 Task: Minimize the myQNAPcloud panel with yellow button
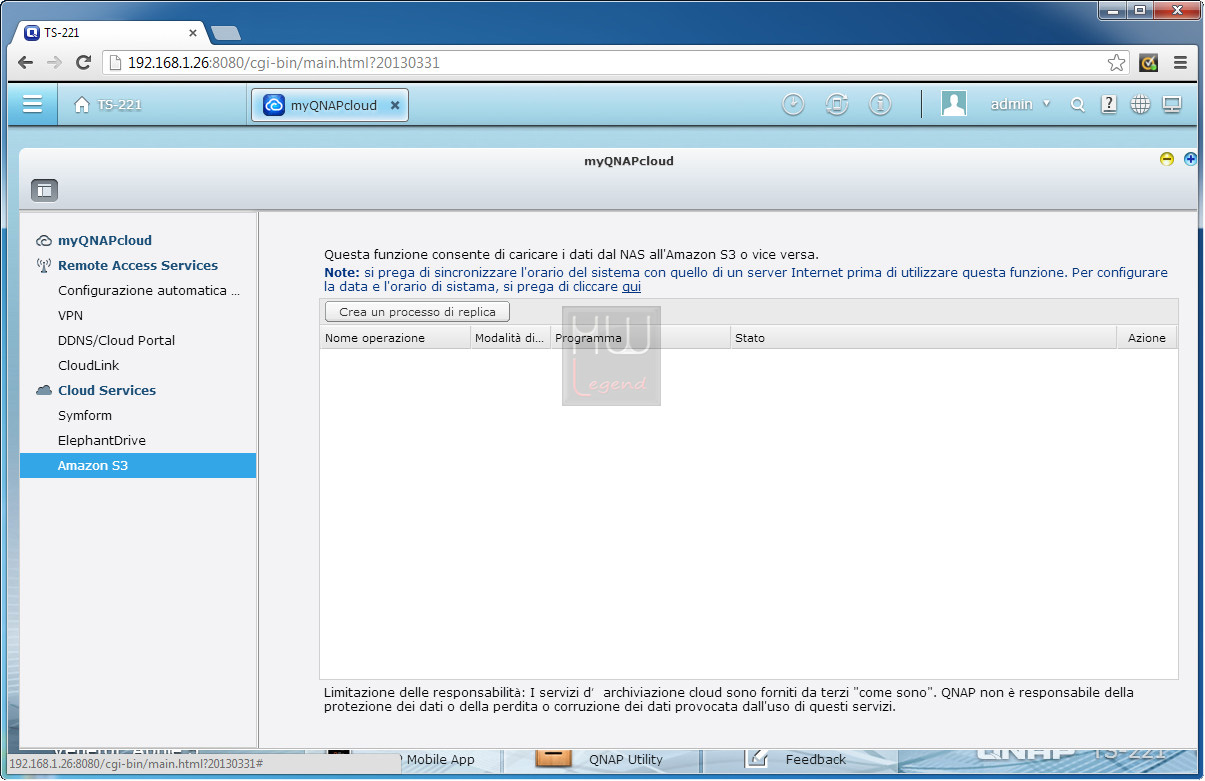(1167, 159)
